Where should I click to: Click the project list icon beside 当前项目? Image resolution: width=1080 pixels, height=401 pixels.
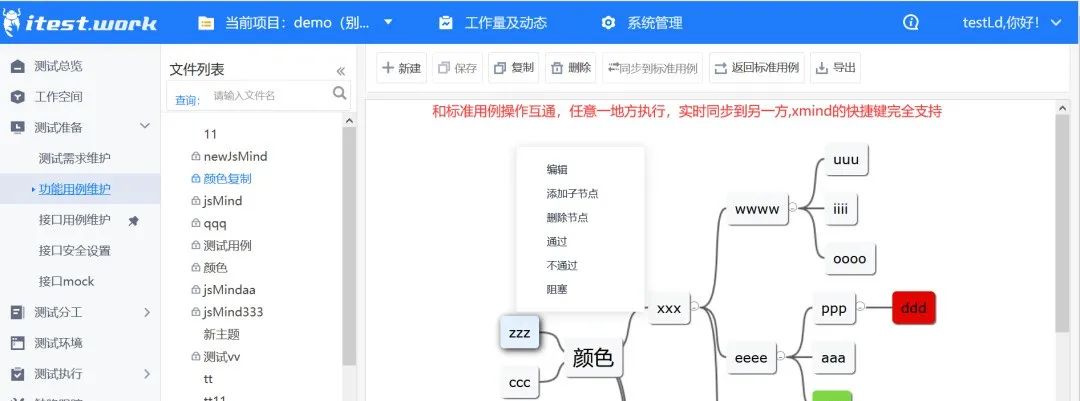(x=206, y=23)
